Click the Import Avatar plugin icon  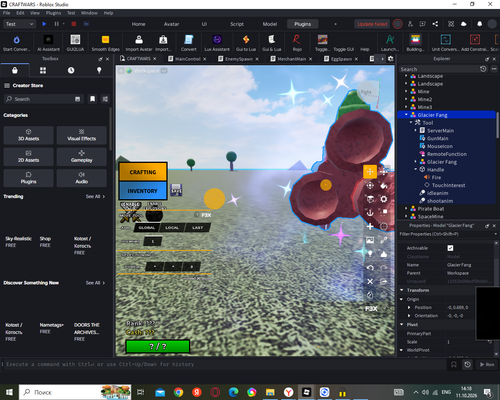139,43
